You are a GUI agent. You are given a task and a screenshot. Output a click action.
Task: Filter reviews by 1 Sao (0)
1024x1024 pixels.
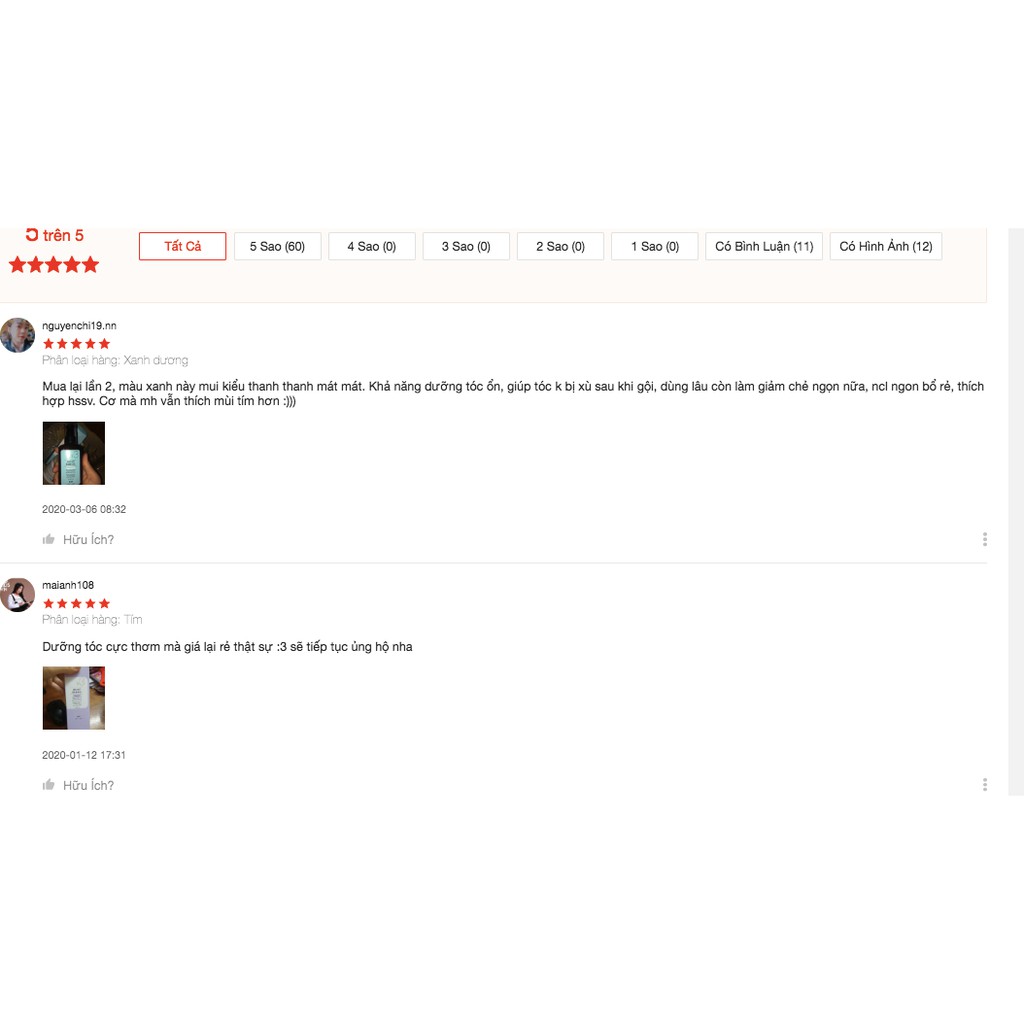point(654,246)
